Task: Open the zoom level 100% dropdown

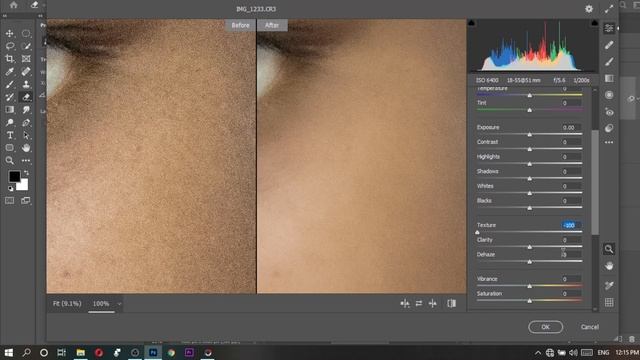Action: (x=119, y=304)
